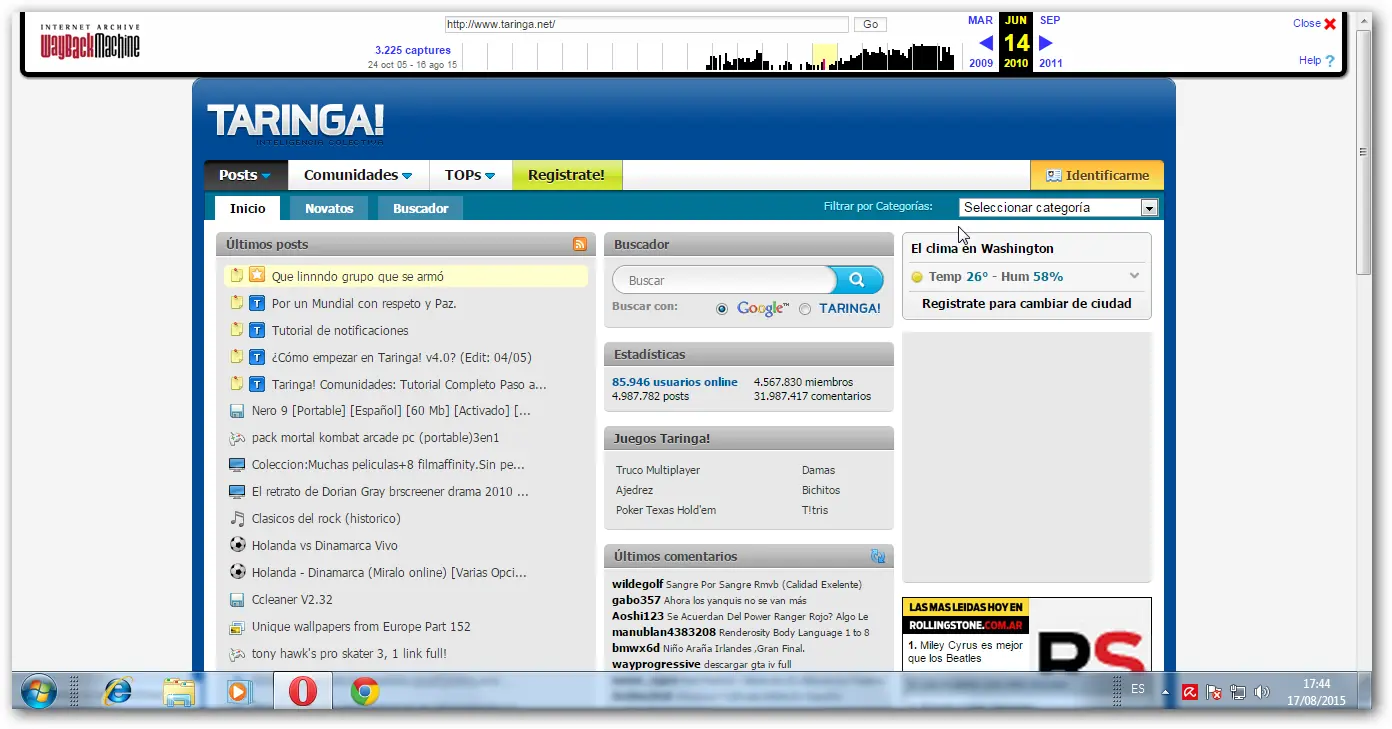Click Registrate para cambiar de ciudad
The image size is (1392, 729).
(x=1026, y=303)
